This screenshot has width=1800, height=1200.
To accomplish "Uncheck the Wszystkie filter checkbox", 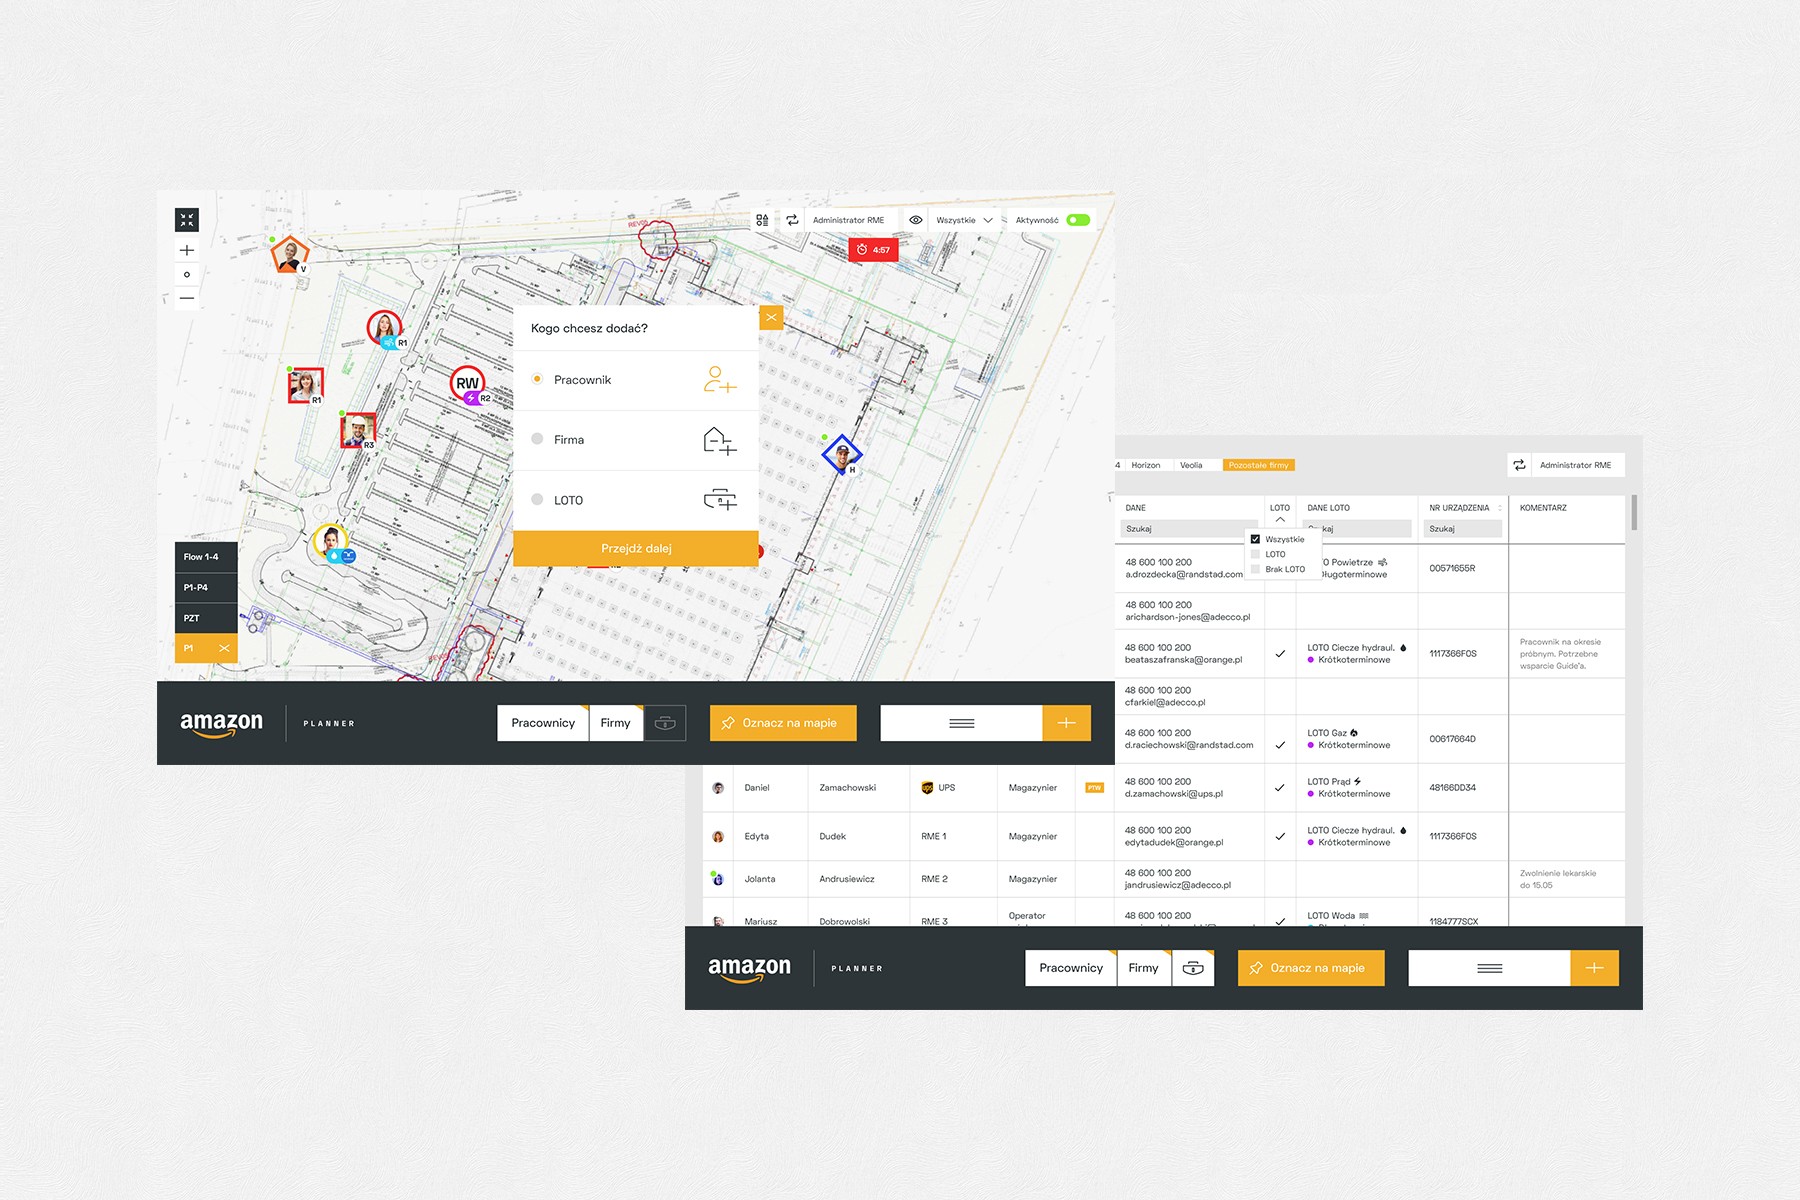I will click(1255, 539).
